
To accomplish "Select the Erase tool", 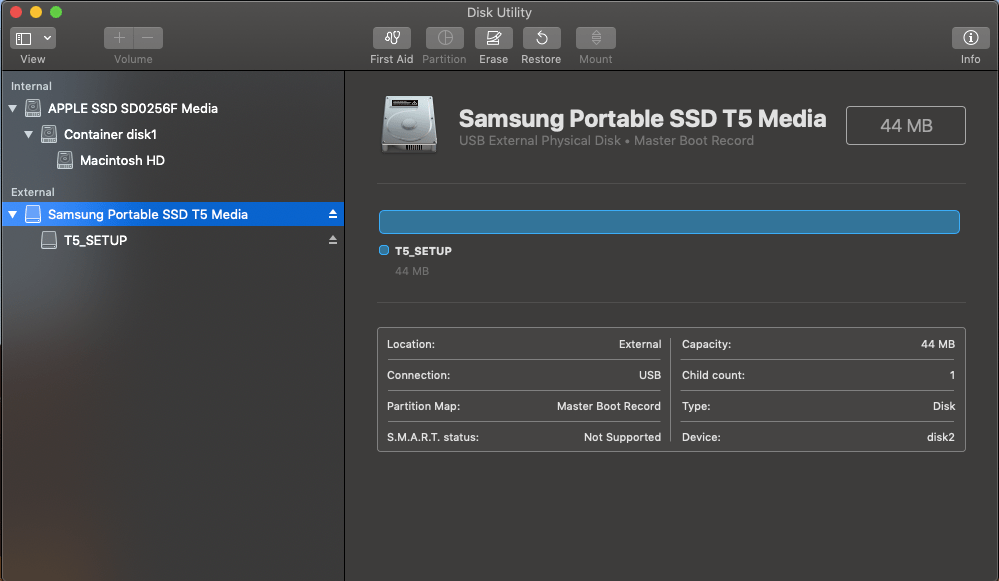I will click(493, 40).
